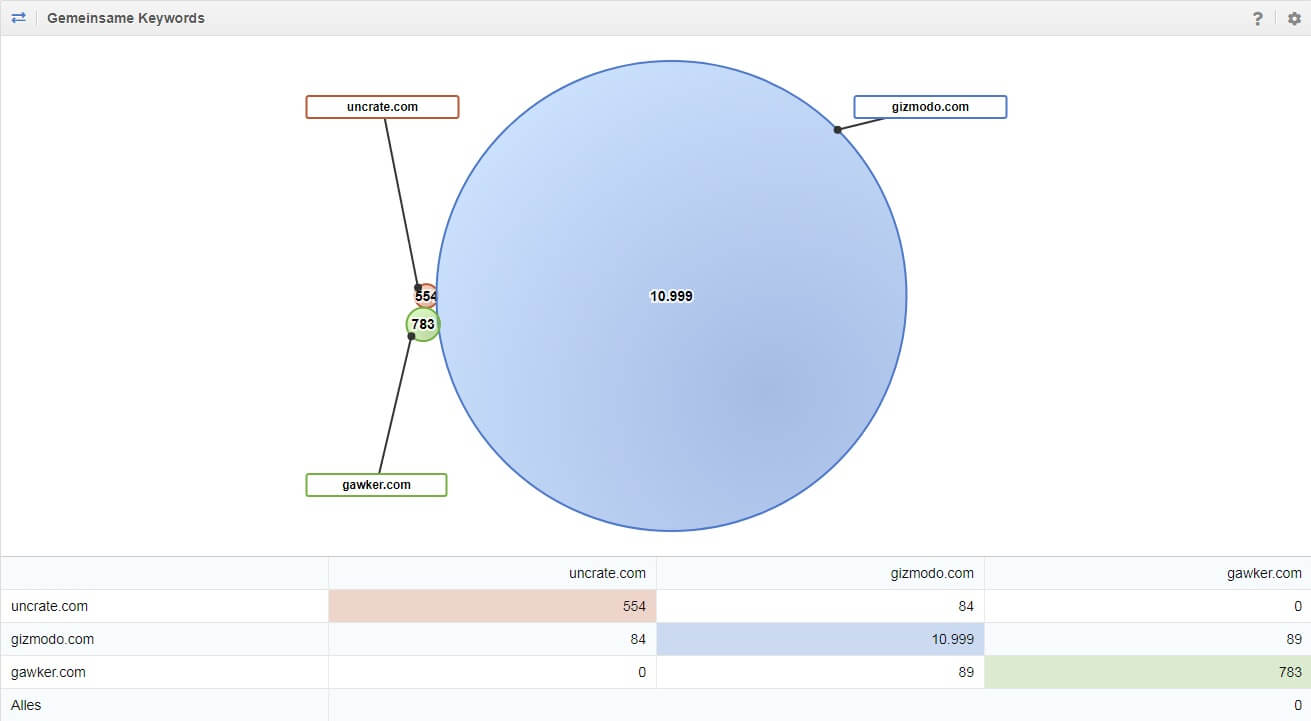The image size is (1311, 721).
Task: Click the Alles row label
Action: (26, 705)
